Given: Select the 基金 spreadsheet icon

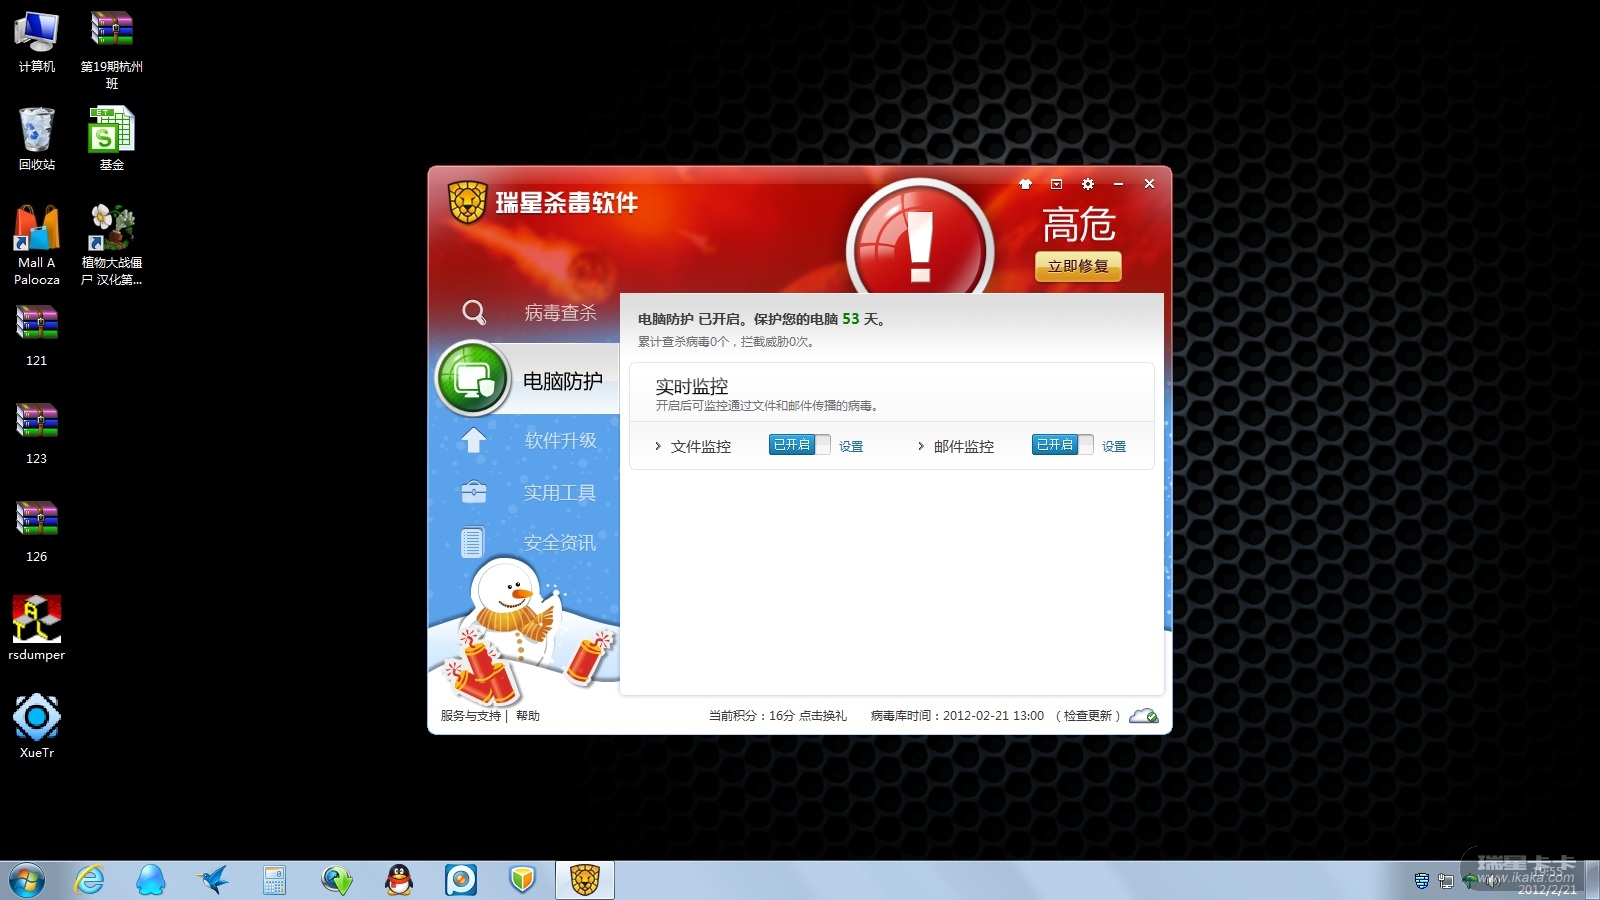Looking at the screenshot, I should click(112, 139).
